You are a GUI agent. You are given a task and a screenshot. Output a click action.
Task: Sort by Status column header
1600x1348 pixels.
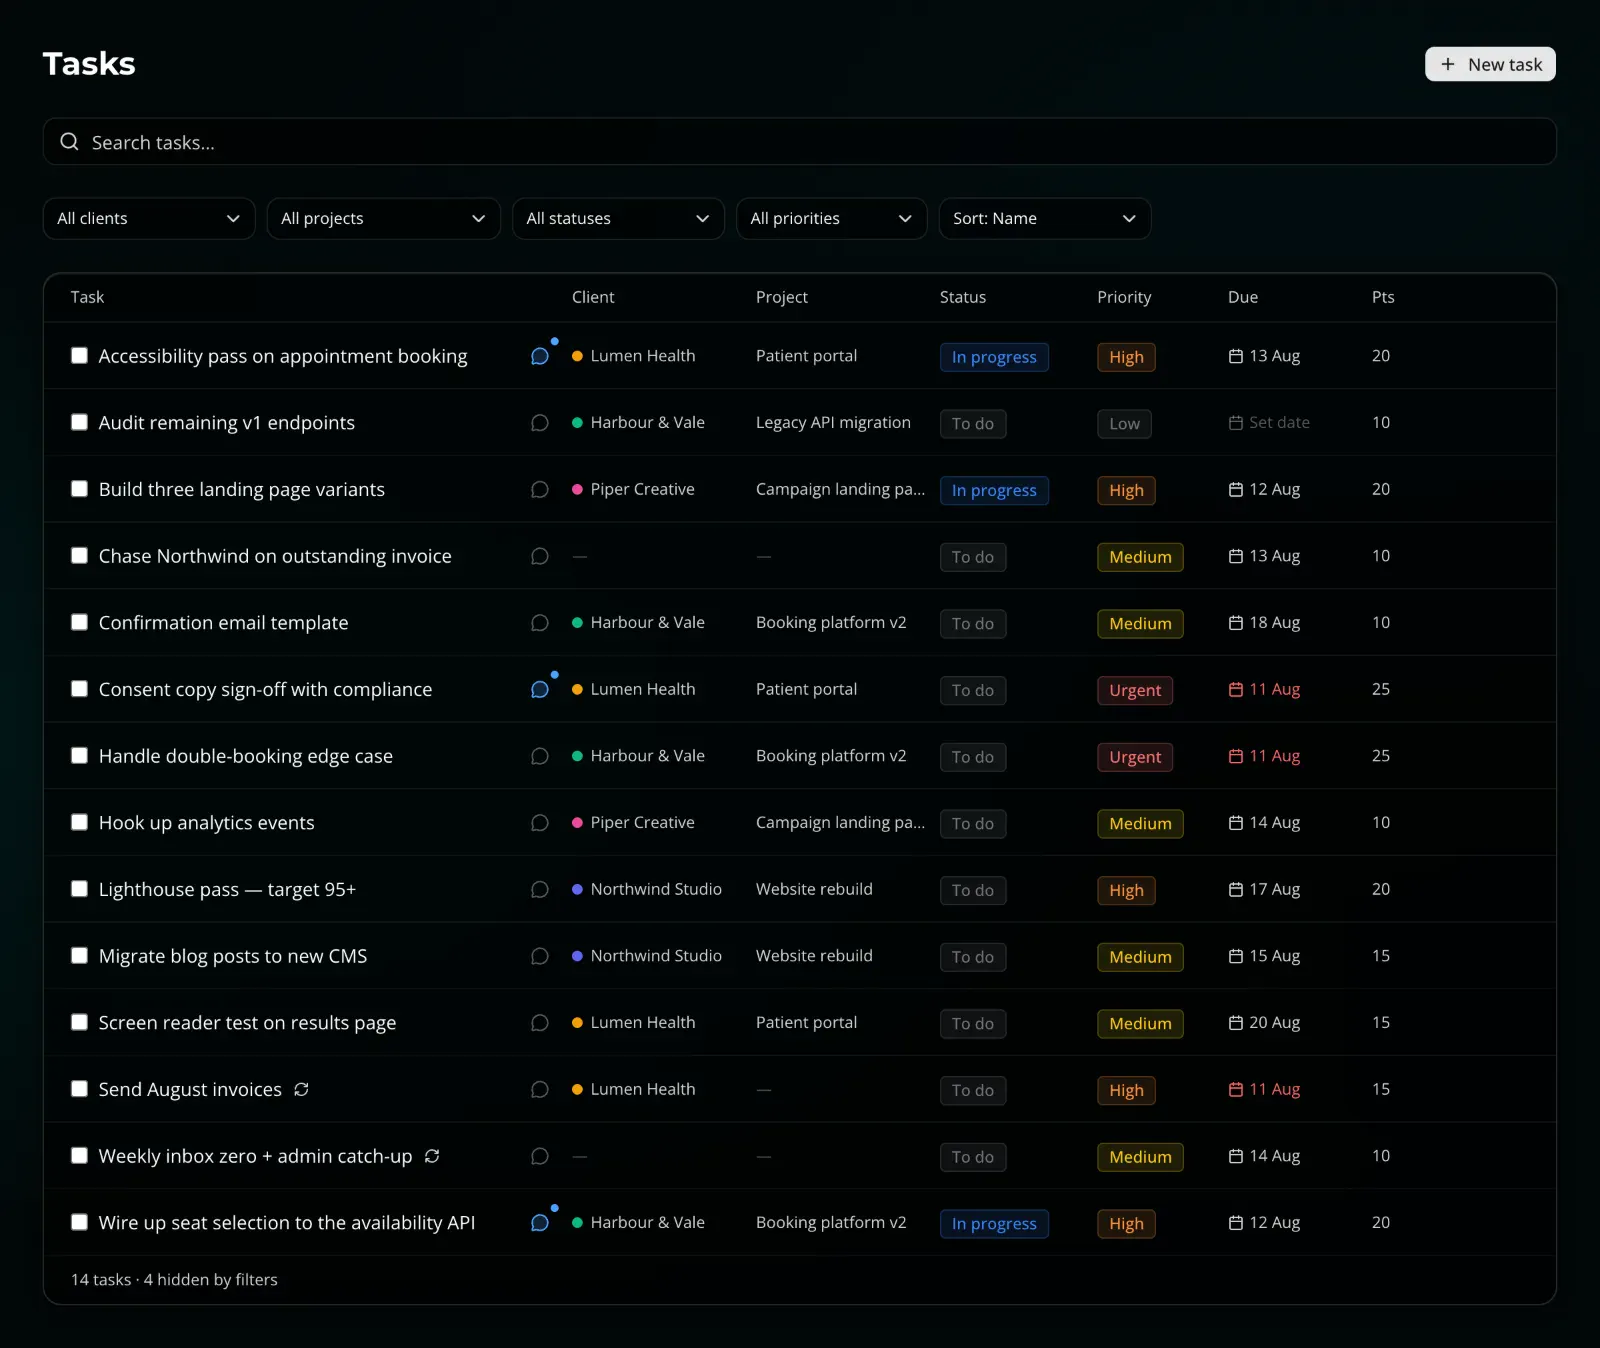(x=963, y=297)
